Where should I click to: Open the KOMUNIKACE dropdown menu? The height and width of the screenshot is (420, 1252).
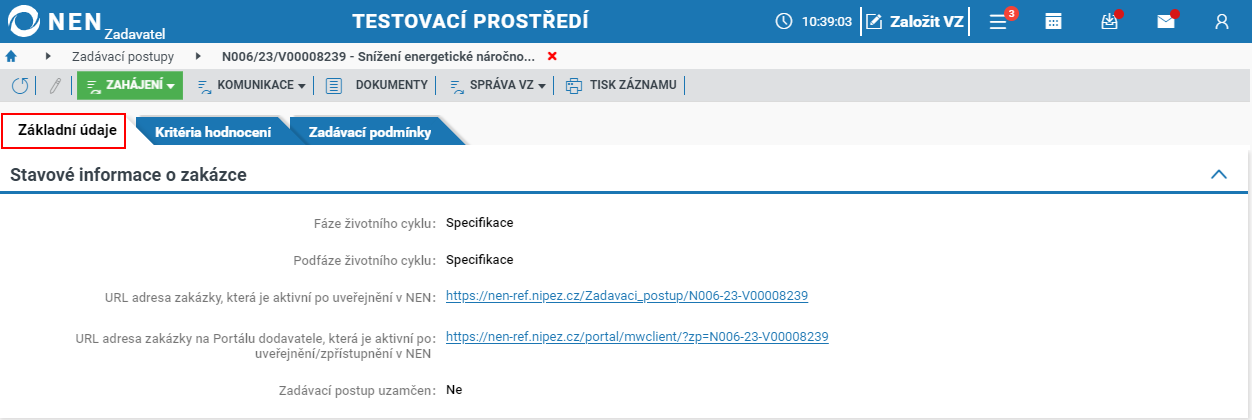[251, 86]
